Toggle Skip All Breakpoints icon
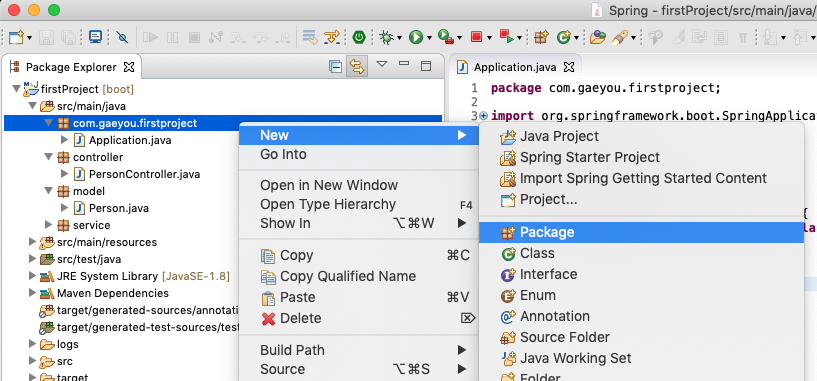817x381 pixels. (x=122, y=37)
